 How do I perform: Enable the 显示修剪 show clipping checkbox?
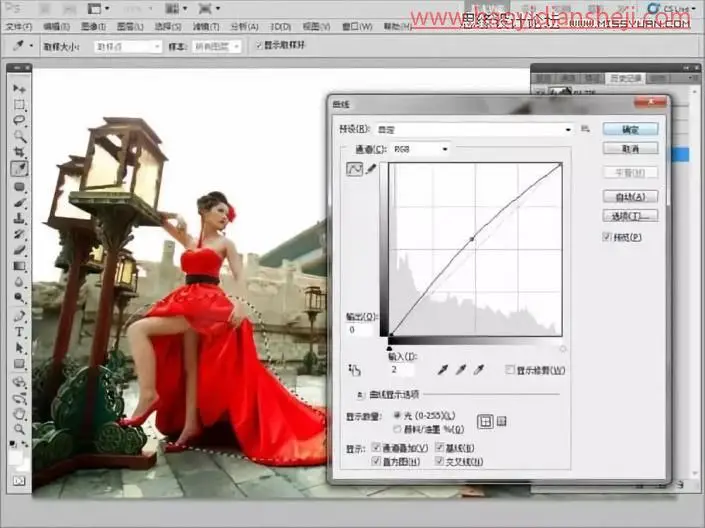pyautogui.click(x=510, y=370)
